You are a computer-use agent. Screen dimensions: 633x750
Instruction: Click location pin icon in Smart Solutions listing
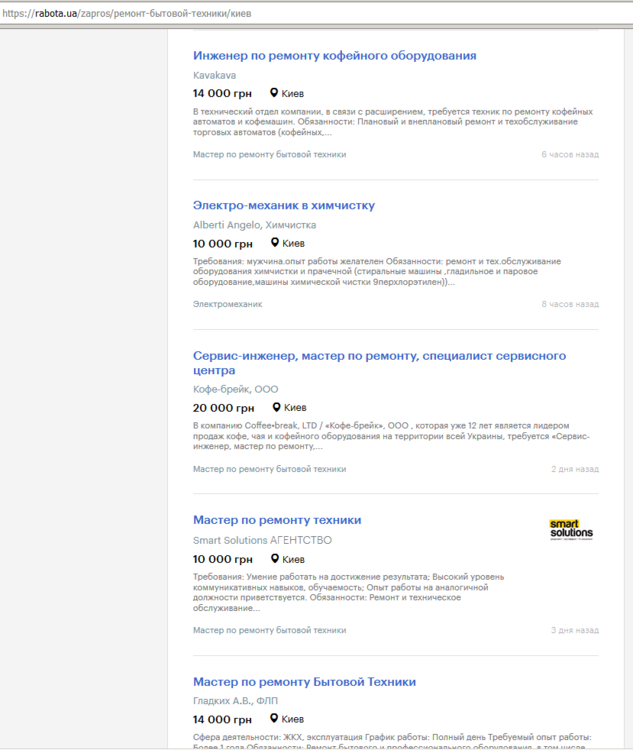click(275, 558)
